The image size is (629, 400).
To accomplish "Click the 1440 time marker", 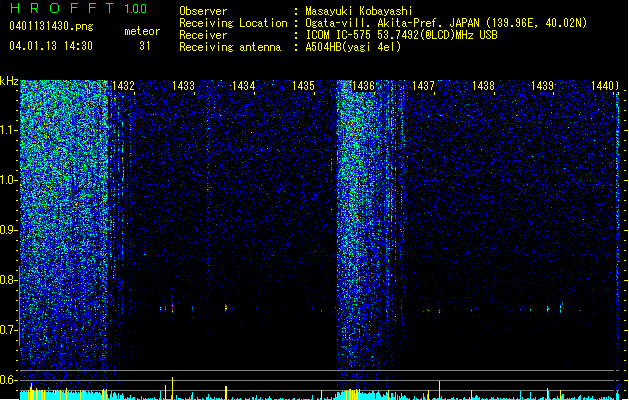I will [x=603, y=86].
